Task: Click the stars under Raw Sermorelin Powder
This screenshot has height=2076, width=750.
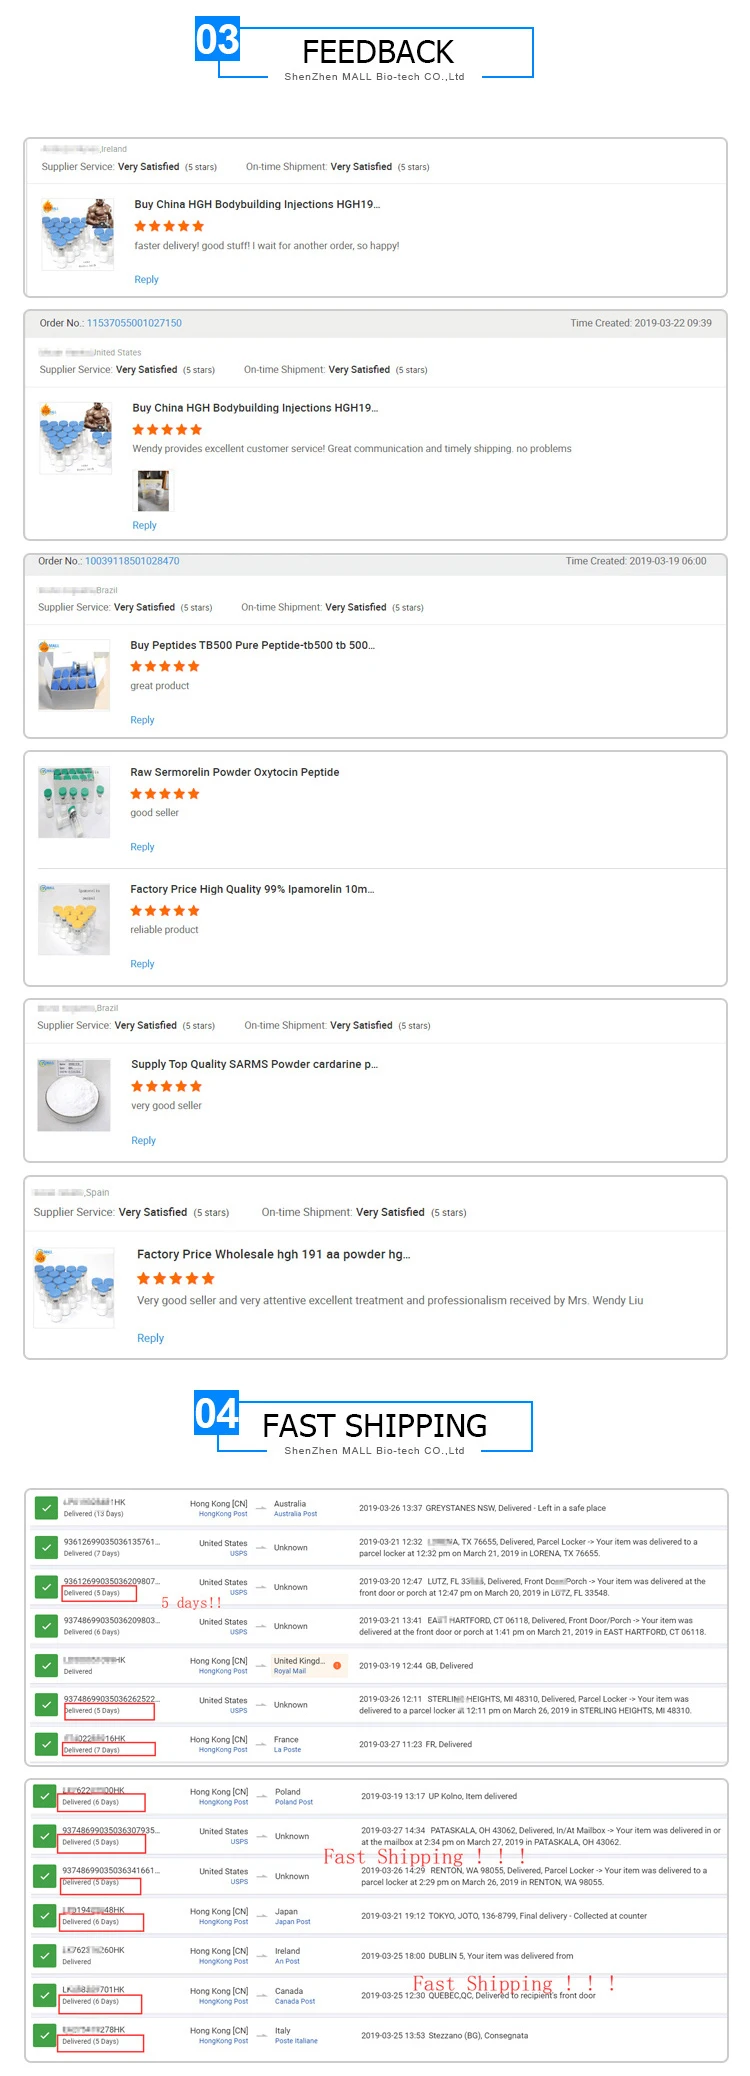Action: pos(165,794)
